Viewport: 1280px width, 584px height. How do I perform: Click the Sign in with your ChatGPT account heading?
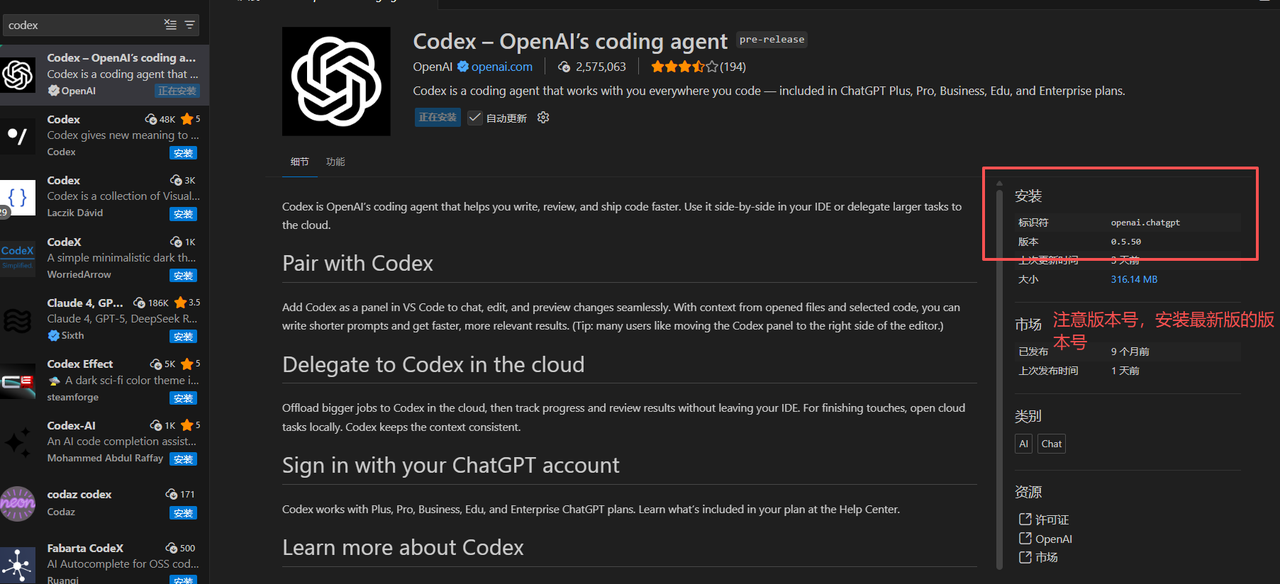click(x=451, y=465)
